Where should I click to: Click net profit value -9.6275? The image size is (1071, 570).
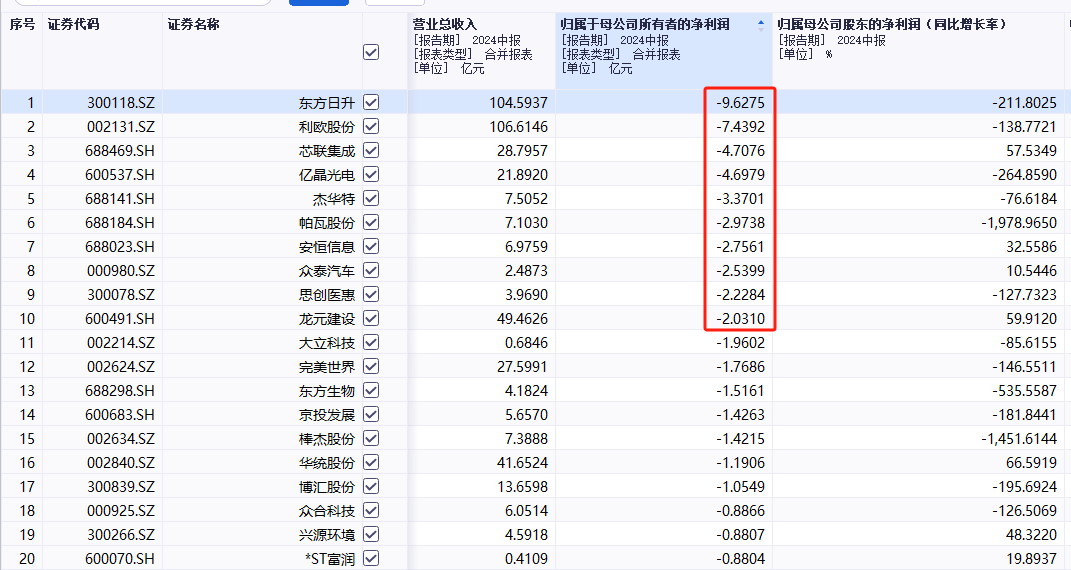click(740, 103)
